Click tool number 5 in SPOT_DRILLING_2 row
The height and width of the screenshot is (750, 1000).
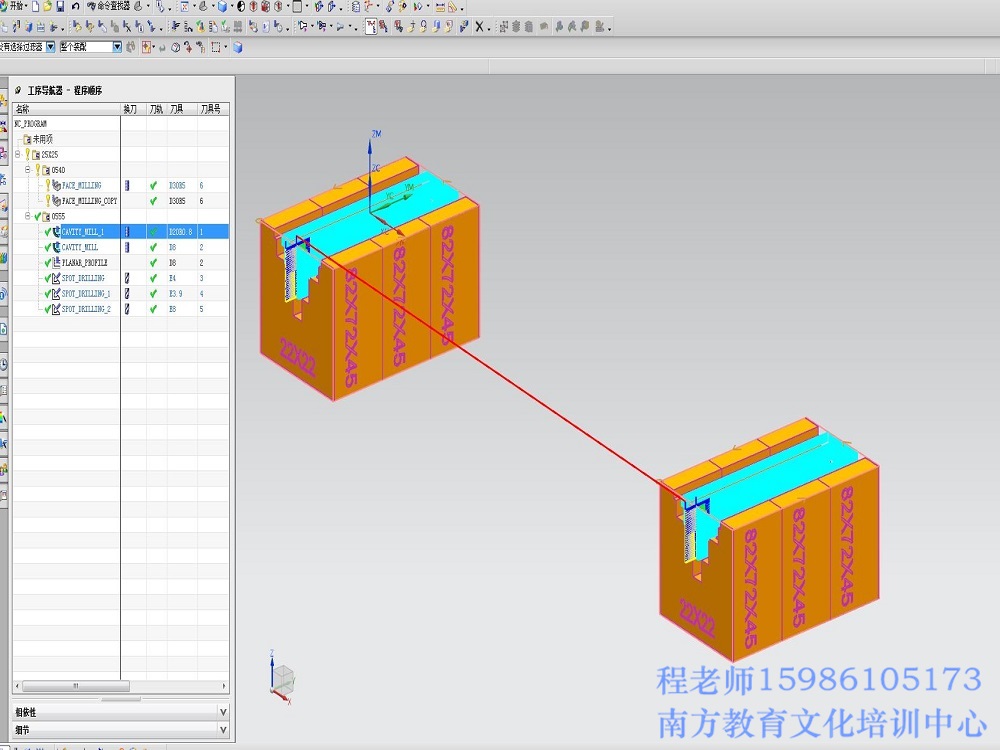click(202, 309)
